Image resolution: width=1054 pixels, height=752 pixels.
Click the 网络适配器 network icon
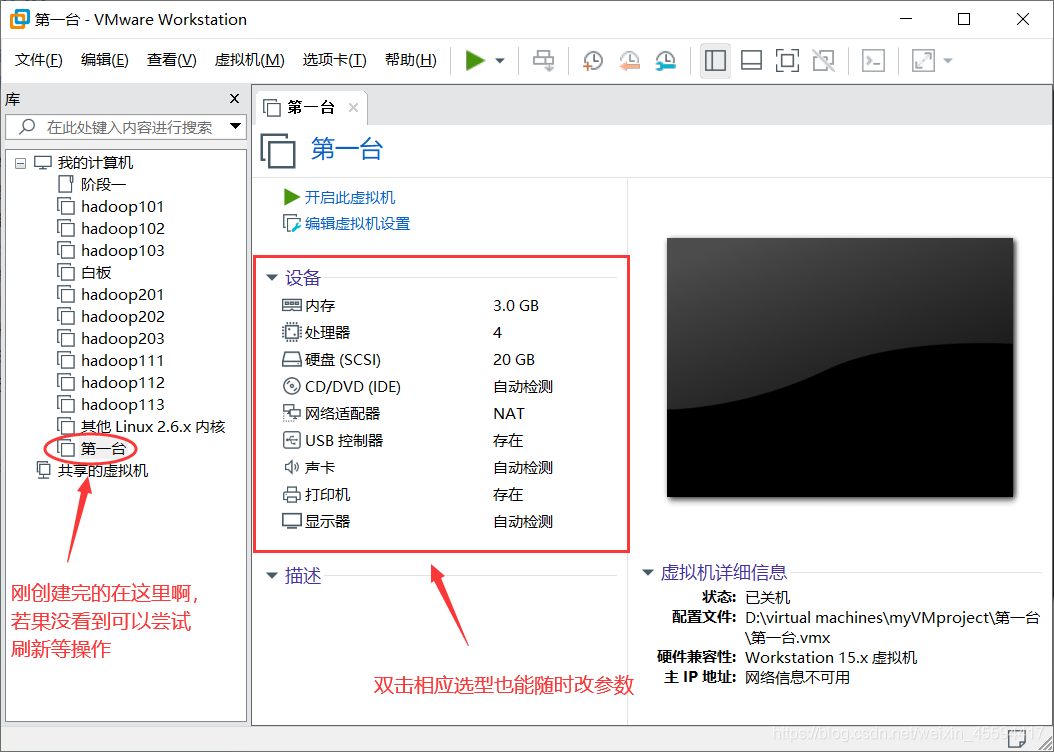point(291,413)
